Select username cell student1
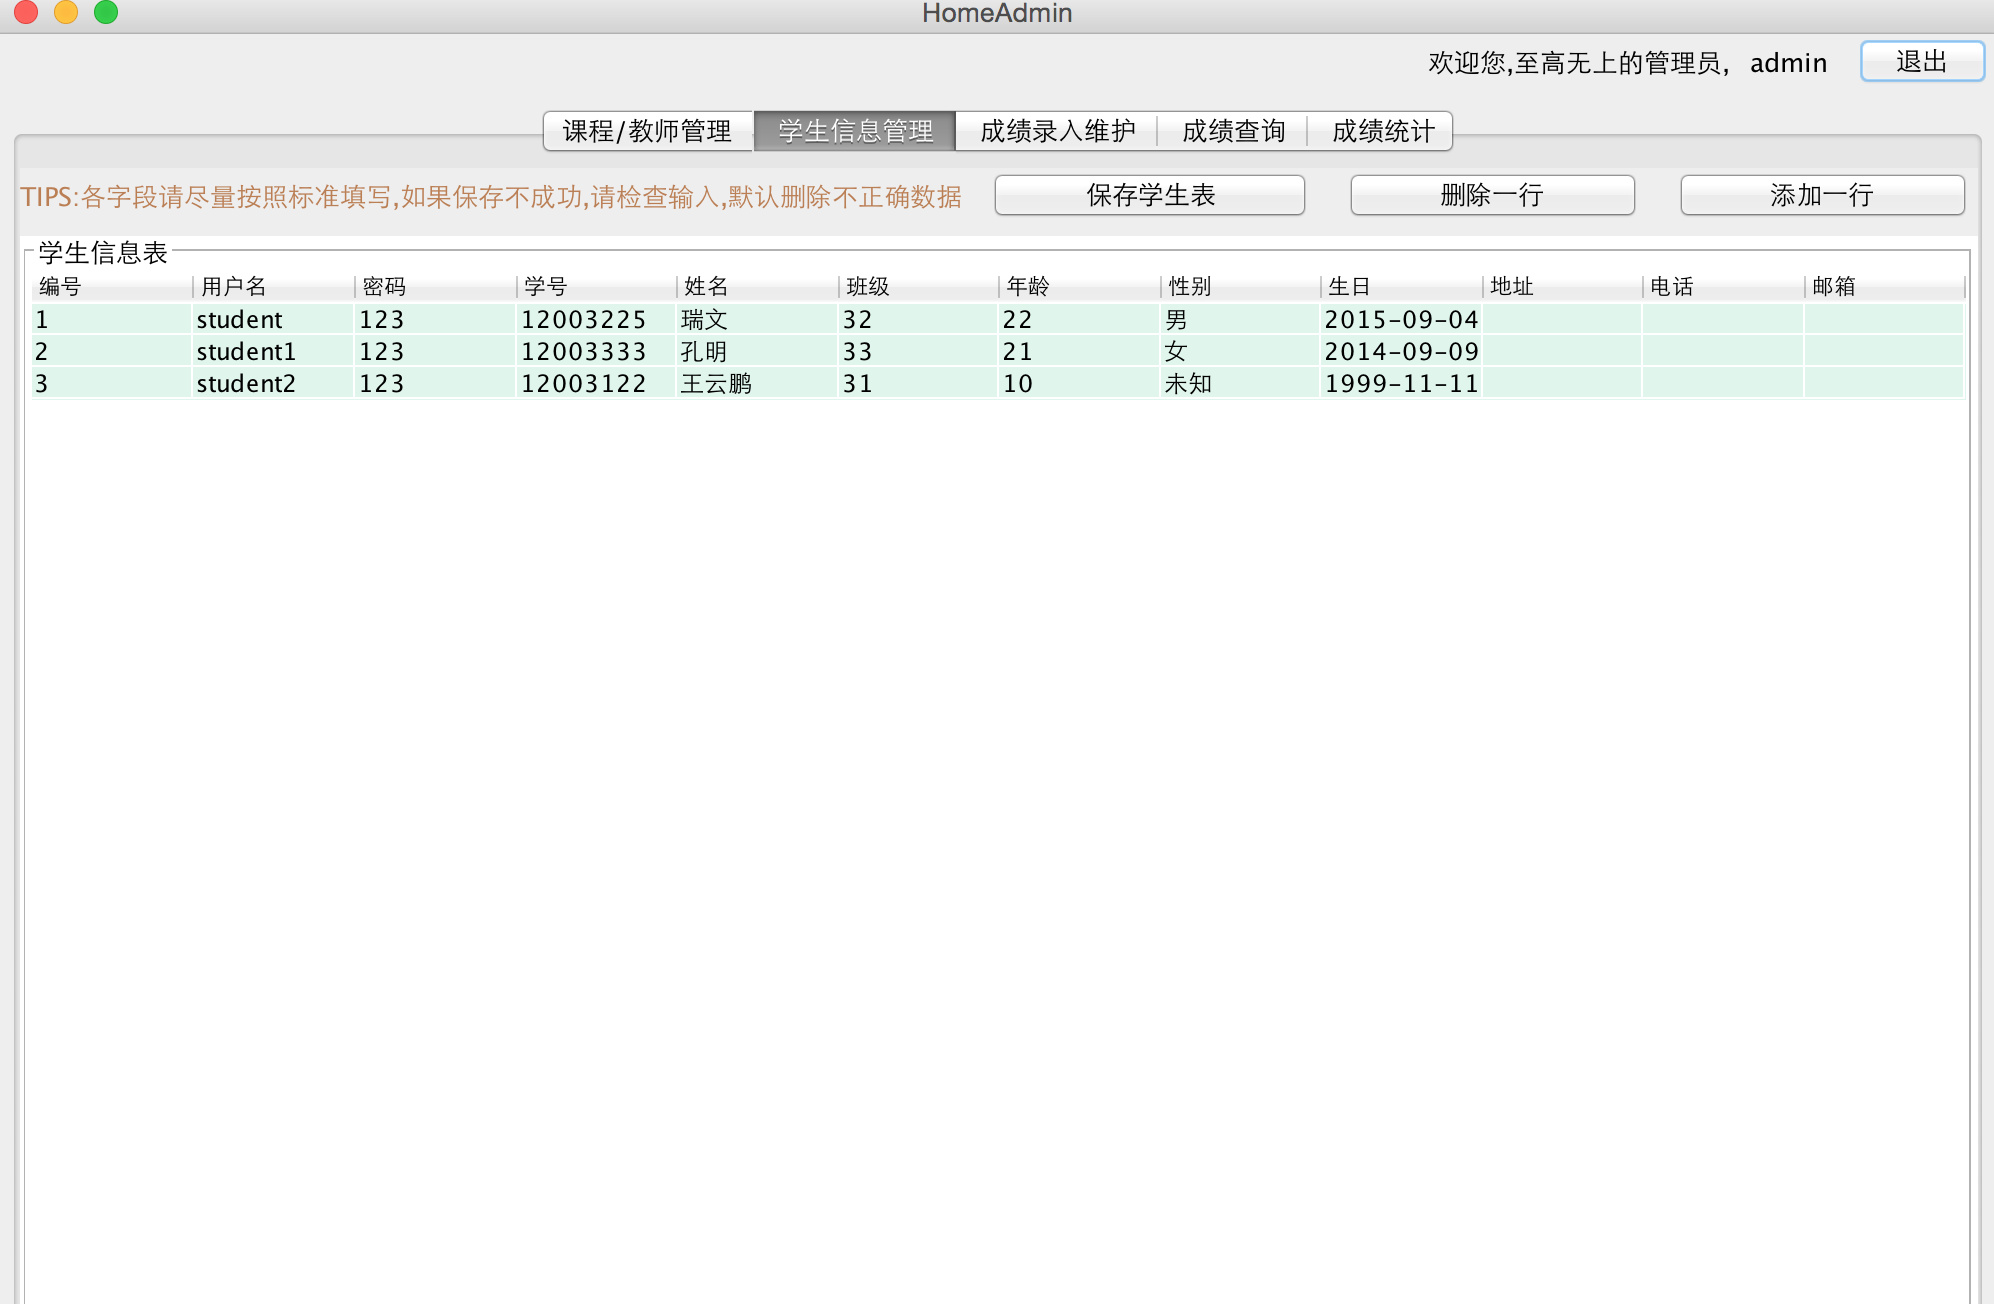Screen dimensions: 1994x1304 point(247,352)
